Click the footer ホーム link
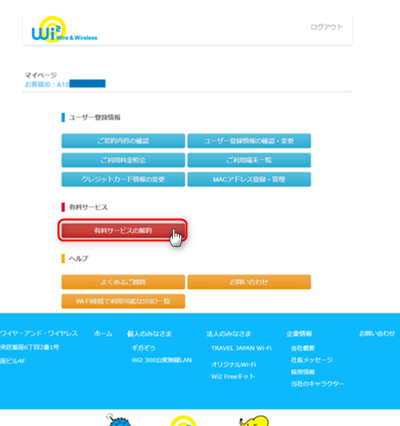Image resolution: width=400 pixels, height=426 pixels. pos(103,334)
